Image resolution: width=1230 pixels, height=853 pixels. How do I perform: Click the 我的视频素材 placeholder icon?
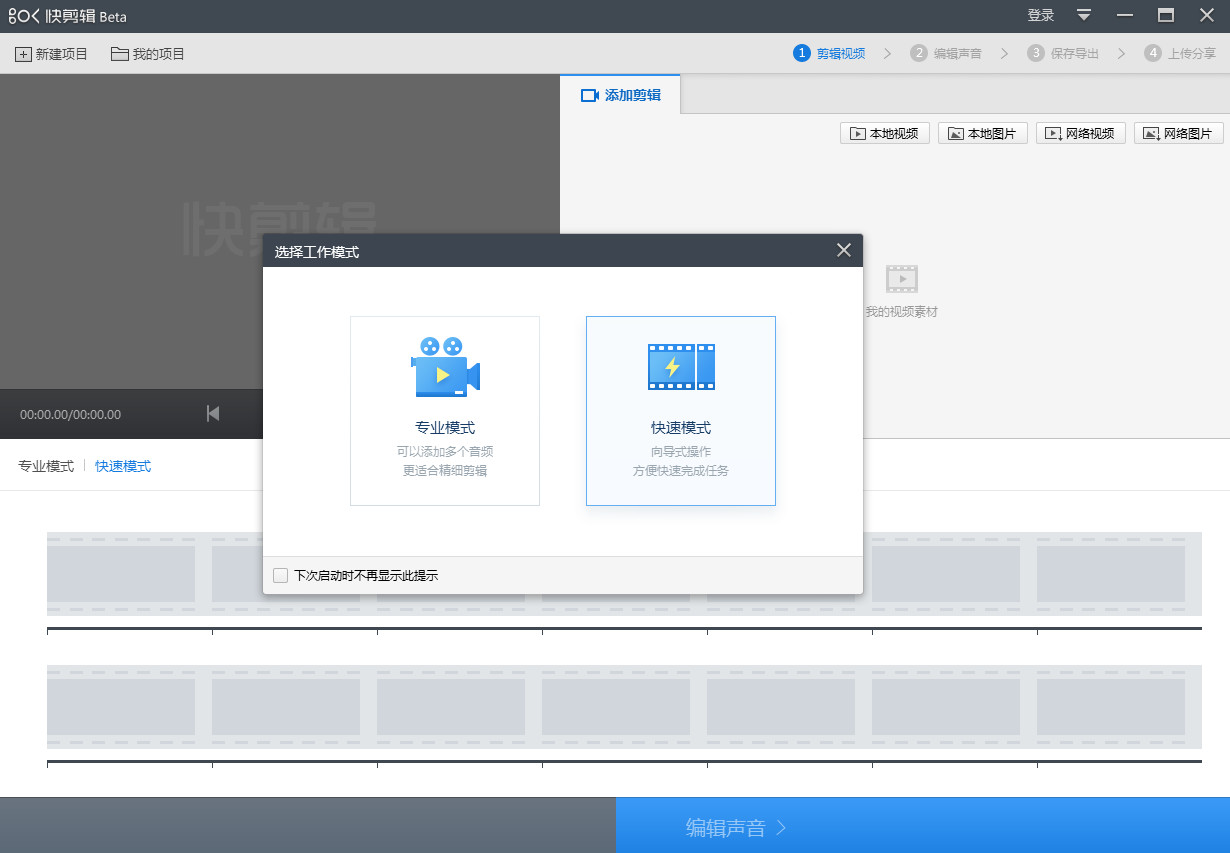click(x=902, y=279)
